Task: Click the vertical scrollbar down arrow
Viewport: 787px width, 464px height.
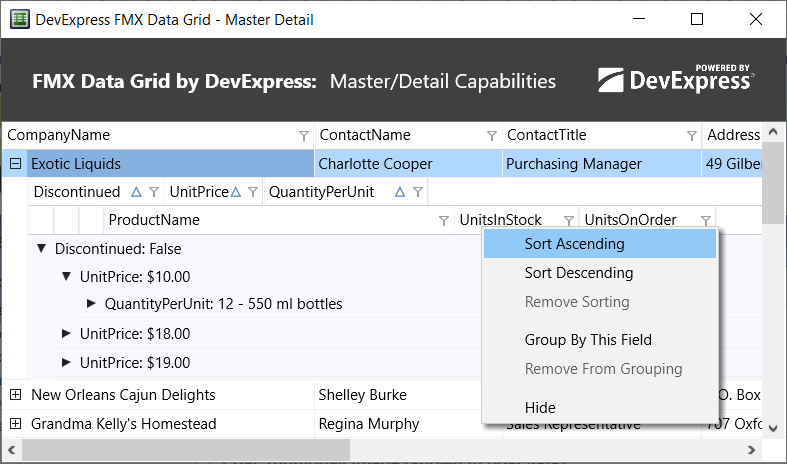Action: coord(773,428)
